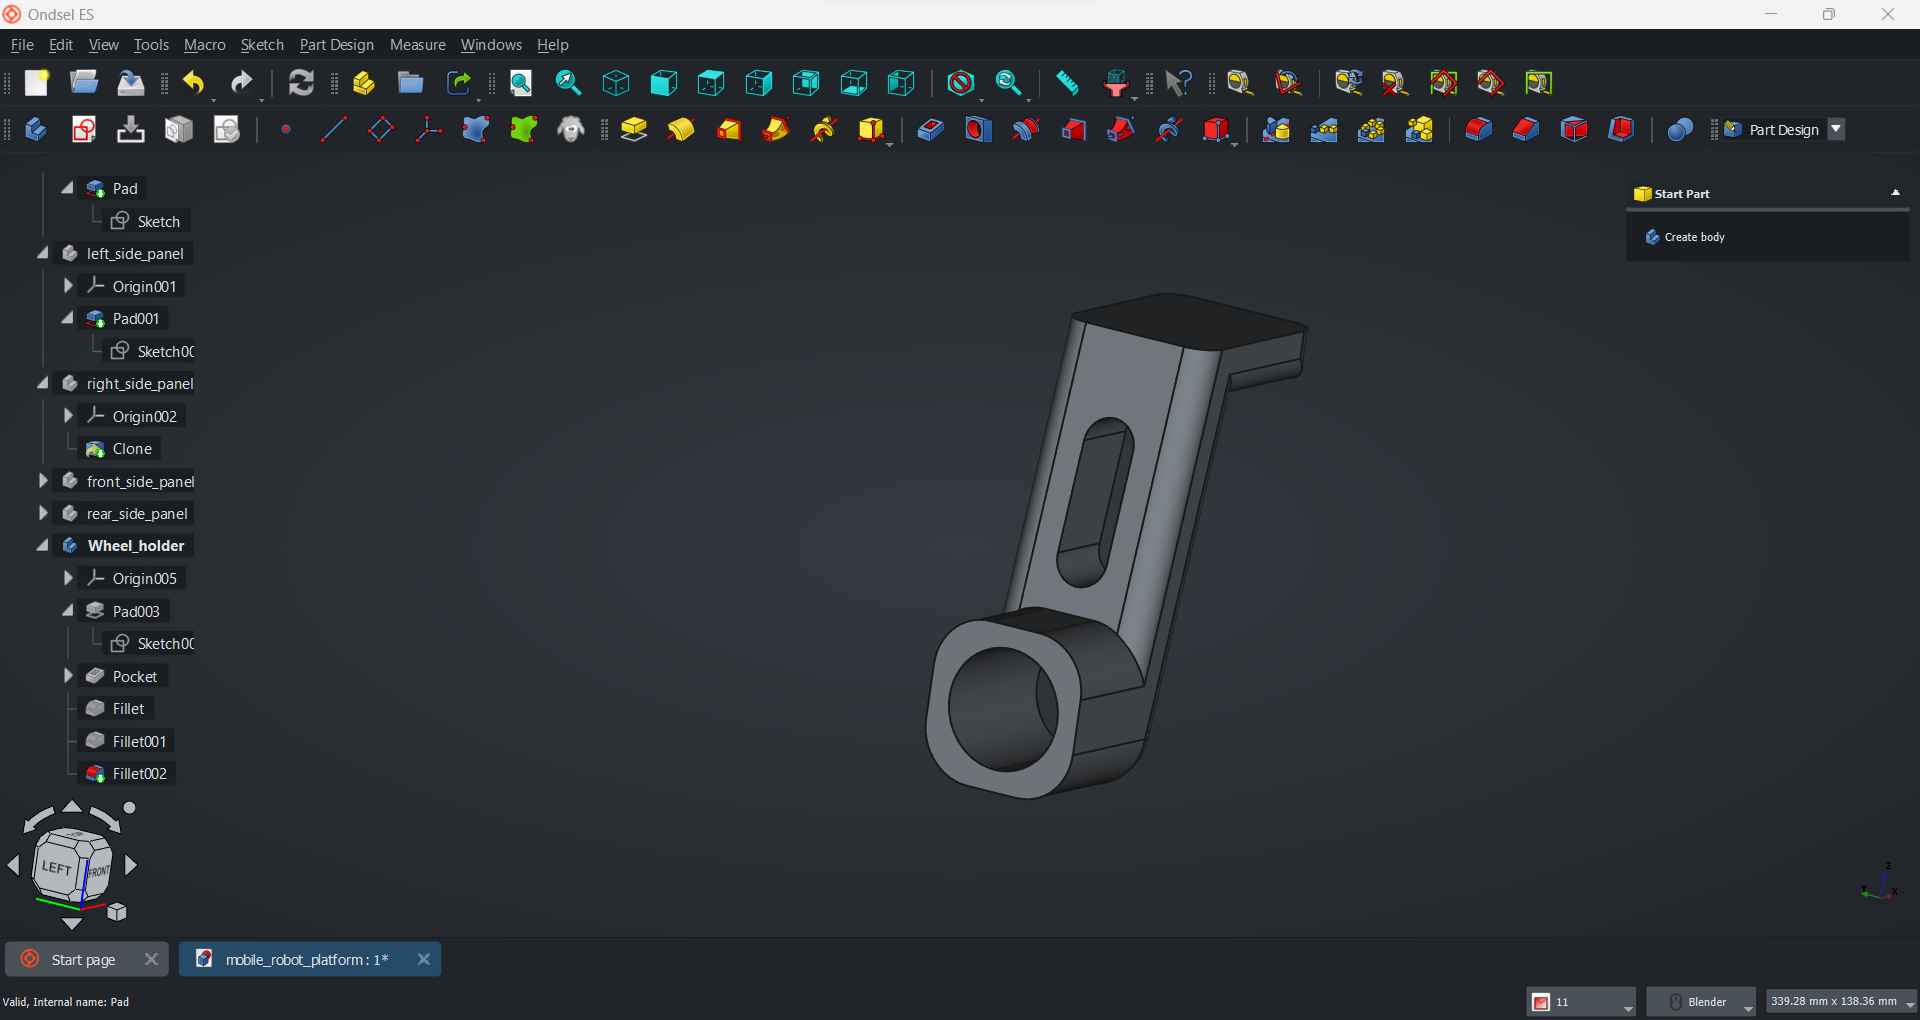This screenshot has width=1920, height=1020.
Task: Close the mobile_robot_platform tab
Action: click(x=424, y=960)
